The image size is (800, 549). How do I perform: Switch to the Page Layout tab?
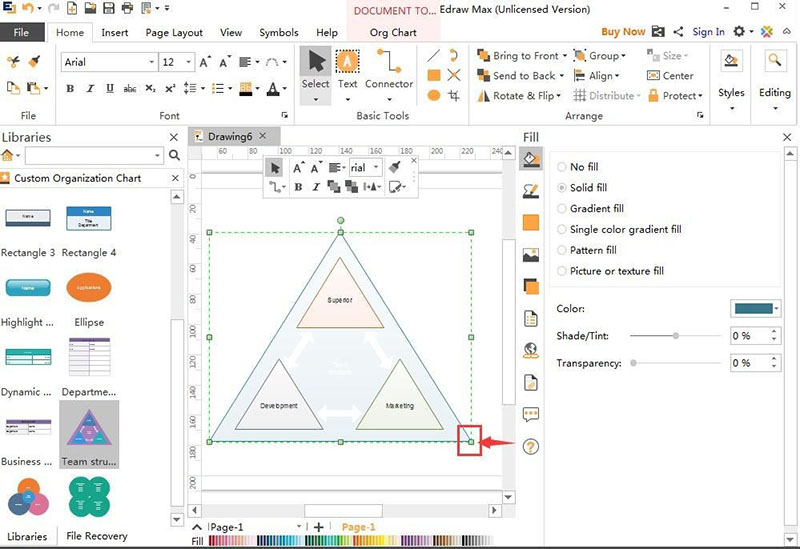(174, 32)
